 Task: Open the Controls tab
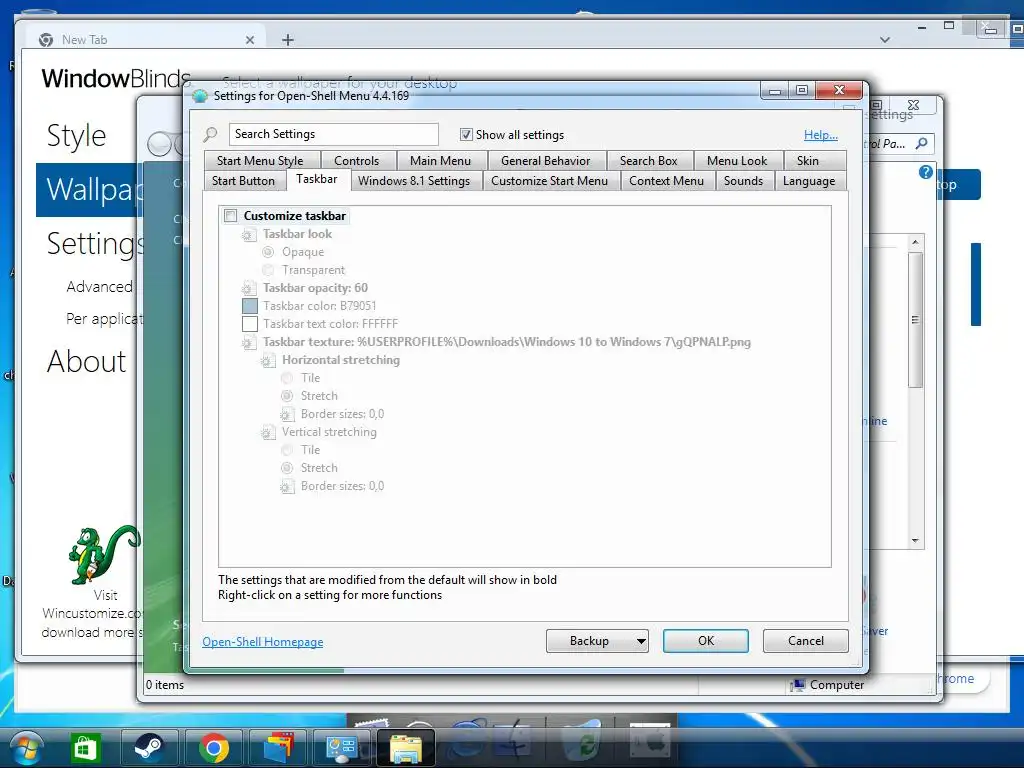tap(357, 161)
